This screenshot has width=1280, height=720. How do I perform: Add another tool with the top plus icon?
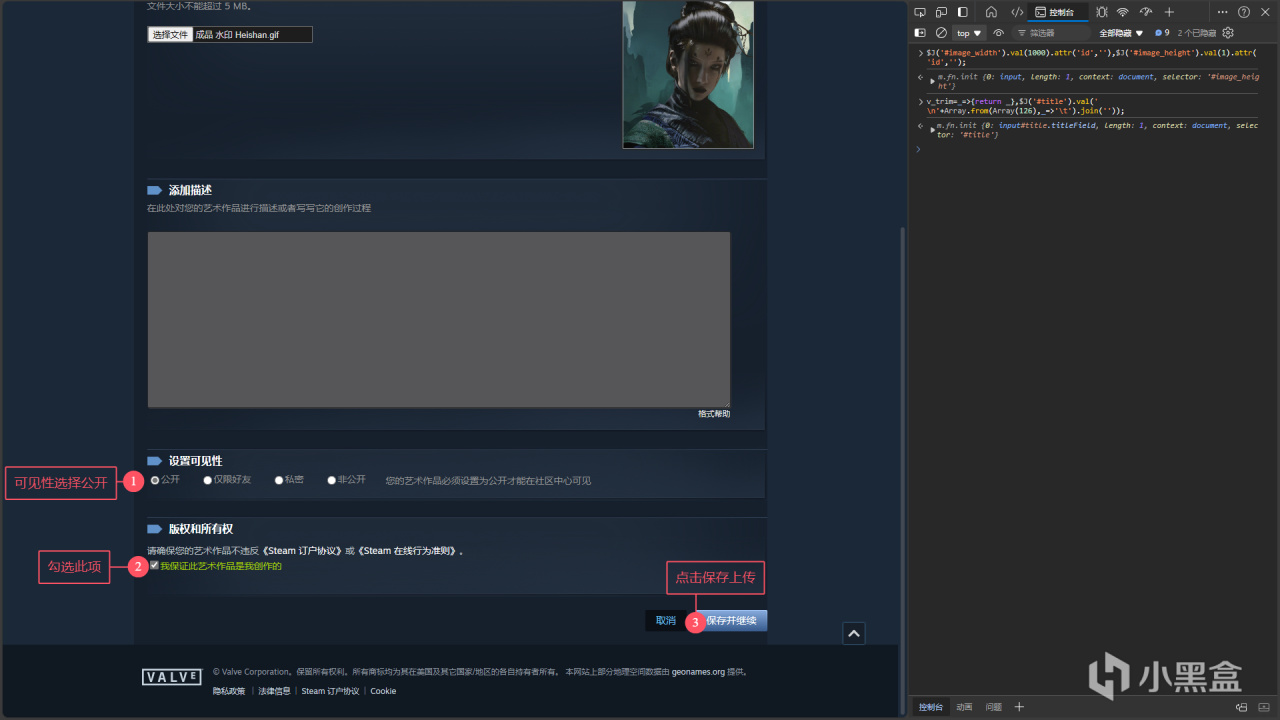(x=1169, y=12)
